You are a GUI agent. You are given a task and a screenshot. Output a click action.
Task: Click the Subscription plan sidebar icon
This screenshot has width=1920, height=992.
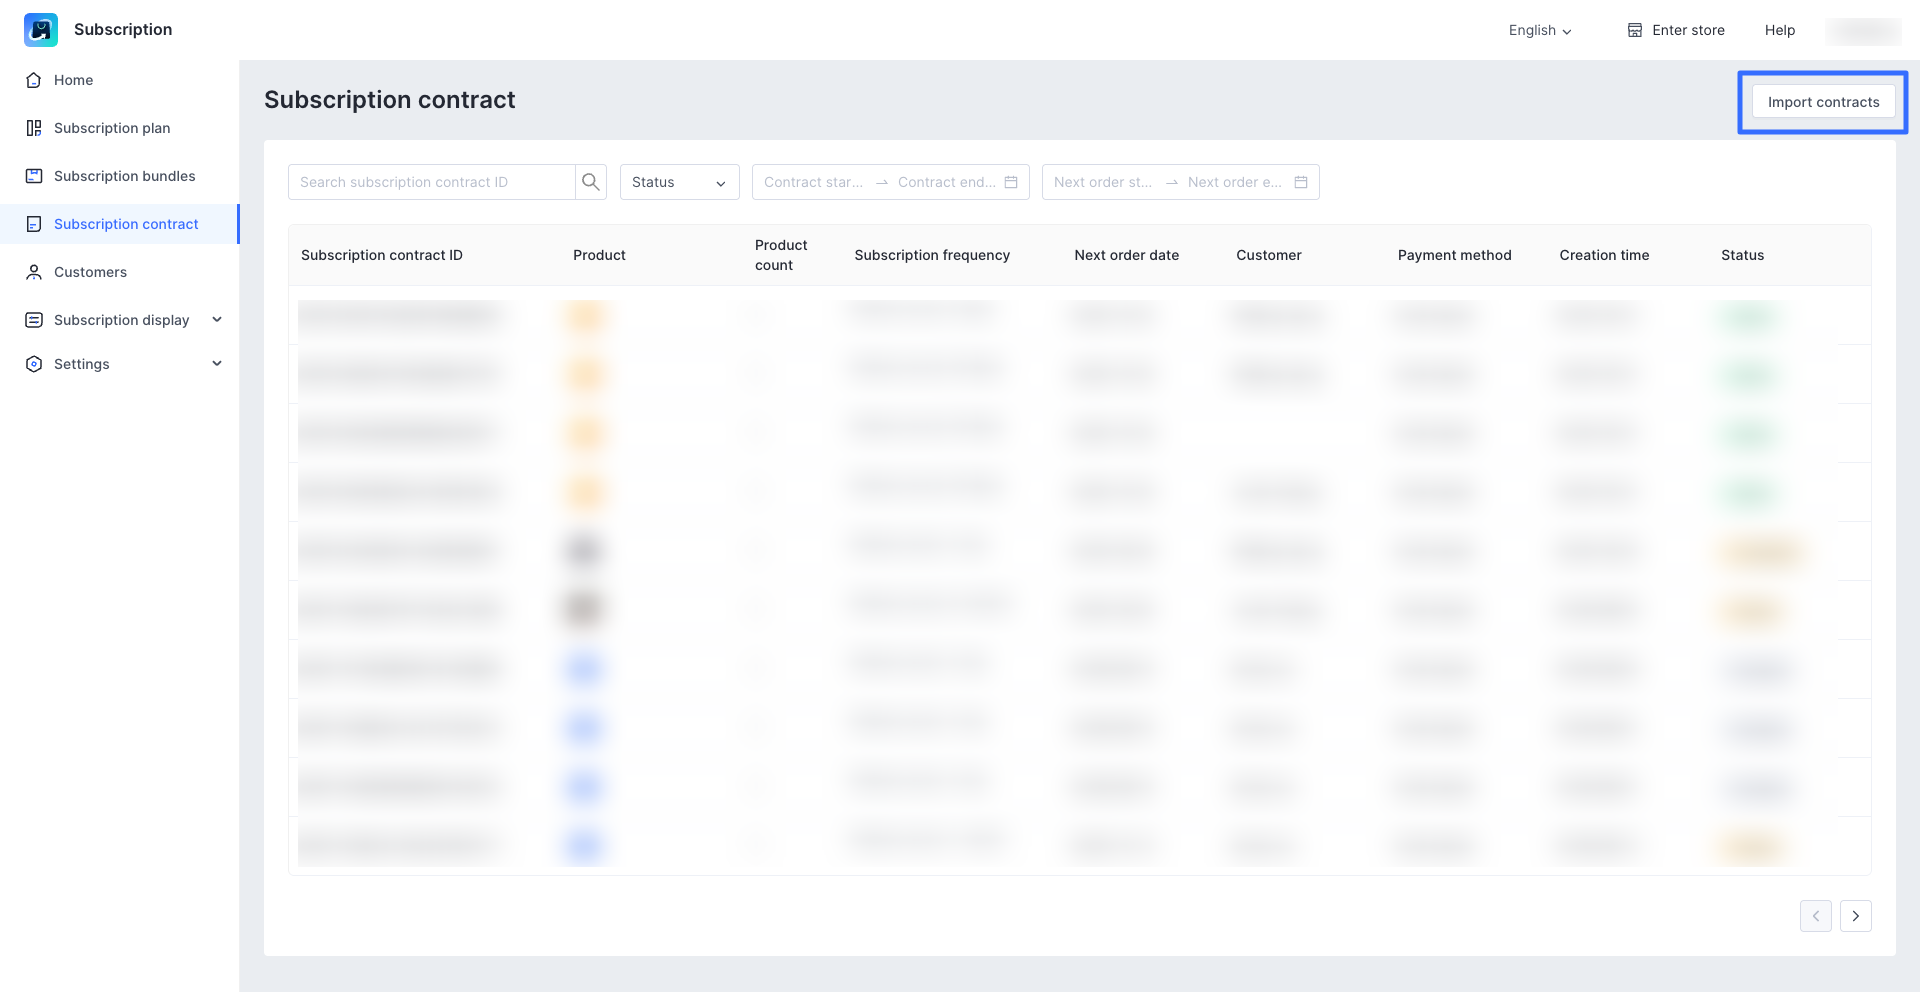click(x=34, y=128)
